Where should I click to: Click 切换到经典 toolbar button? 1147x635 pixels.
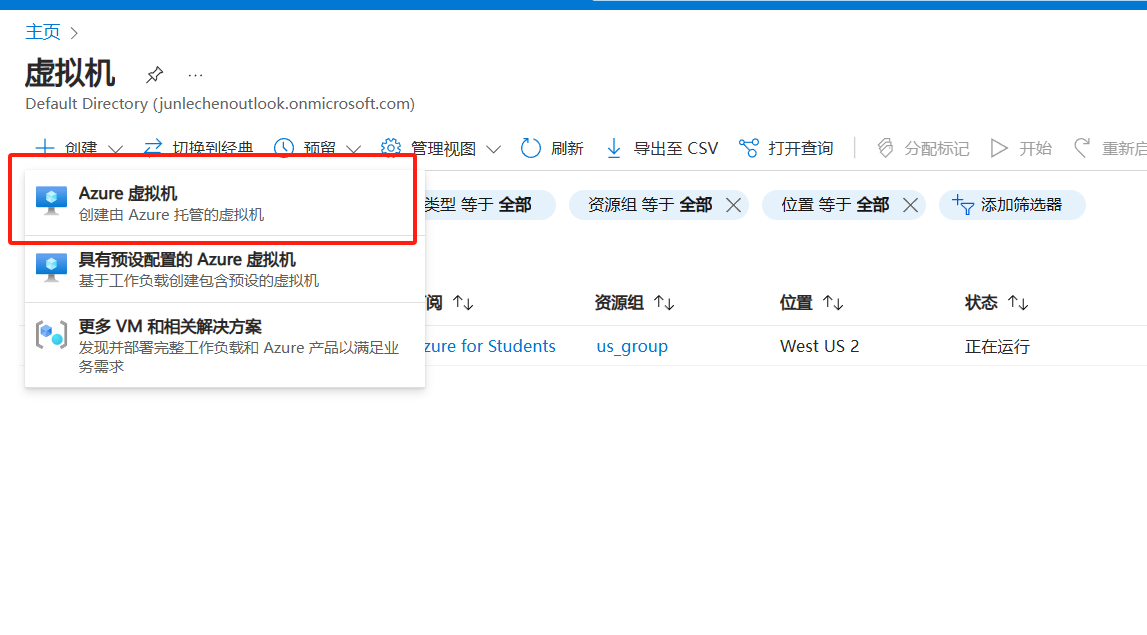199,148
